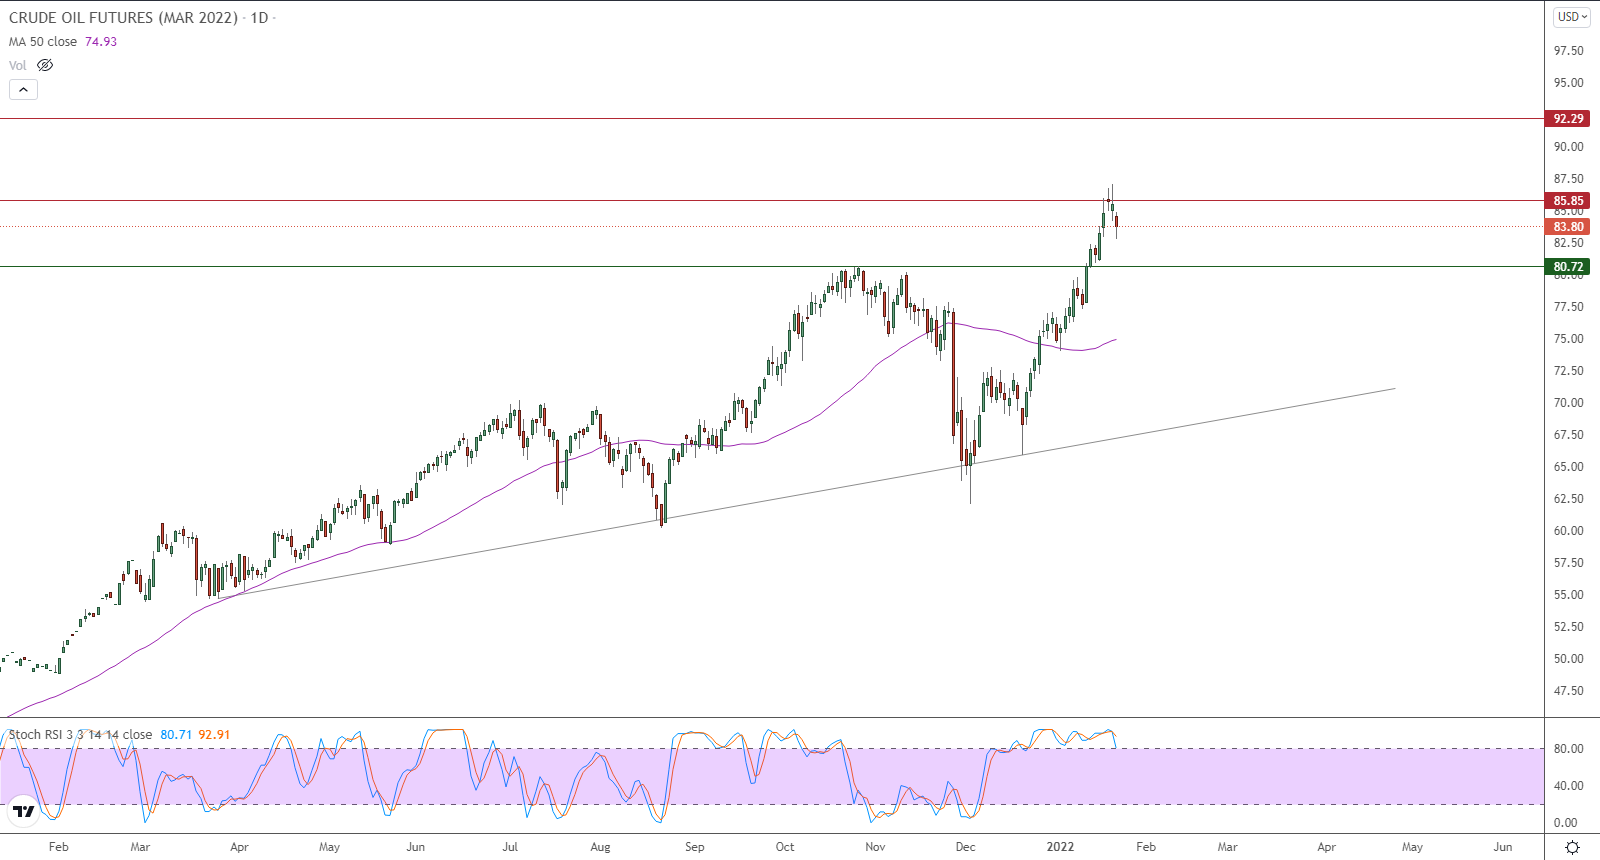The image size is (1600, 860).
Task: Collapse the indicator legend with the chevron
Action: click(23, 89)
